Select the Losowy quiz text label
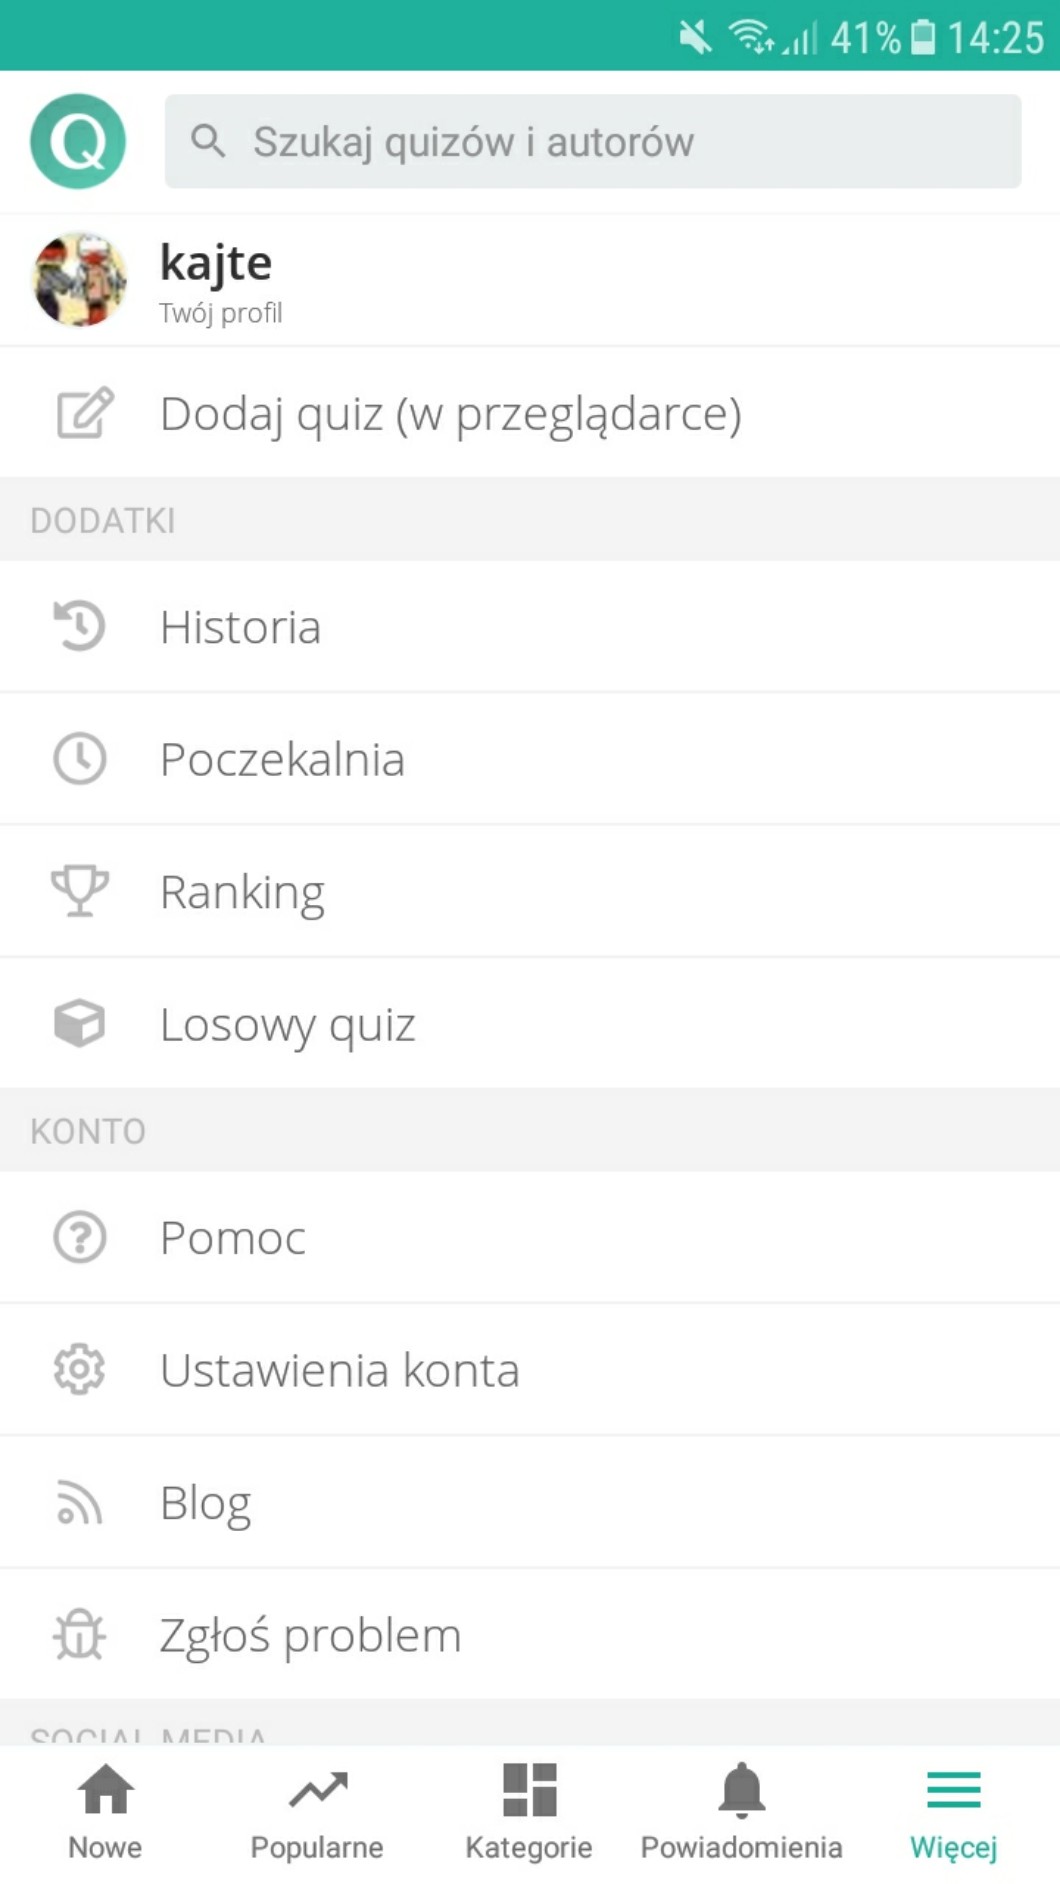The height and width of the screenshot is (1884, 1060). tap(288, 1024)
